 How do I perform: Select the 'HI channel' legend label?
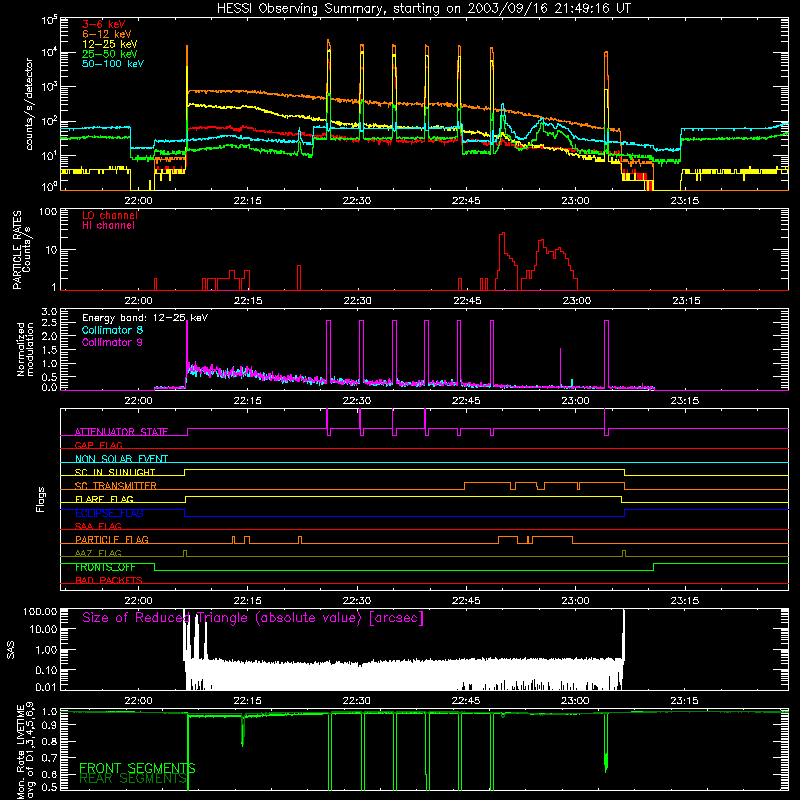pos(109,226)
